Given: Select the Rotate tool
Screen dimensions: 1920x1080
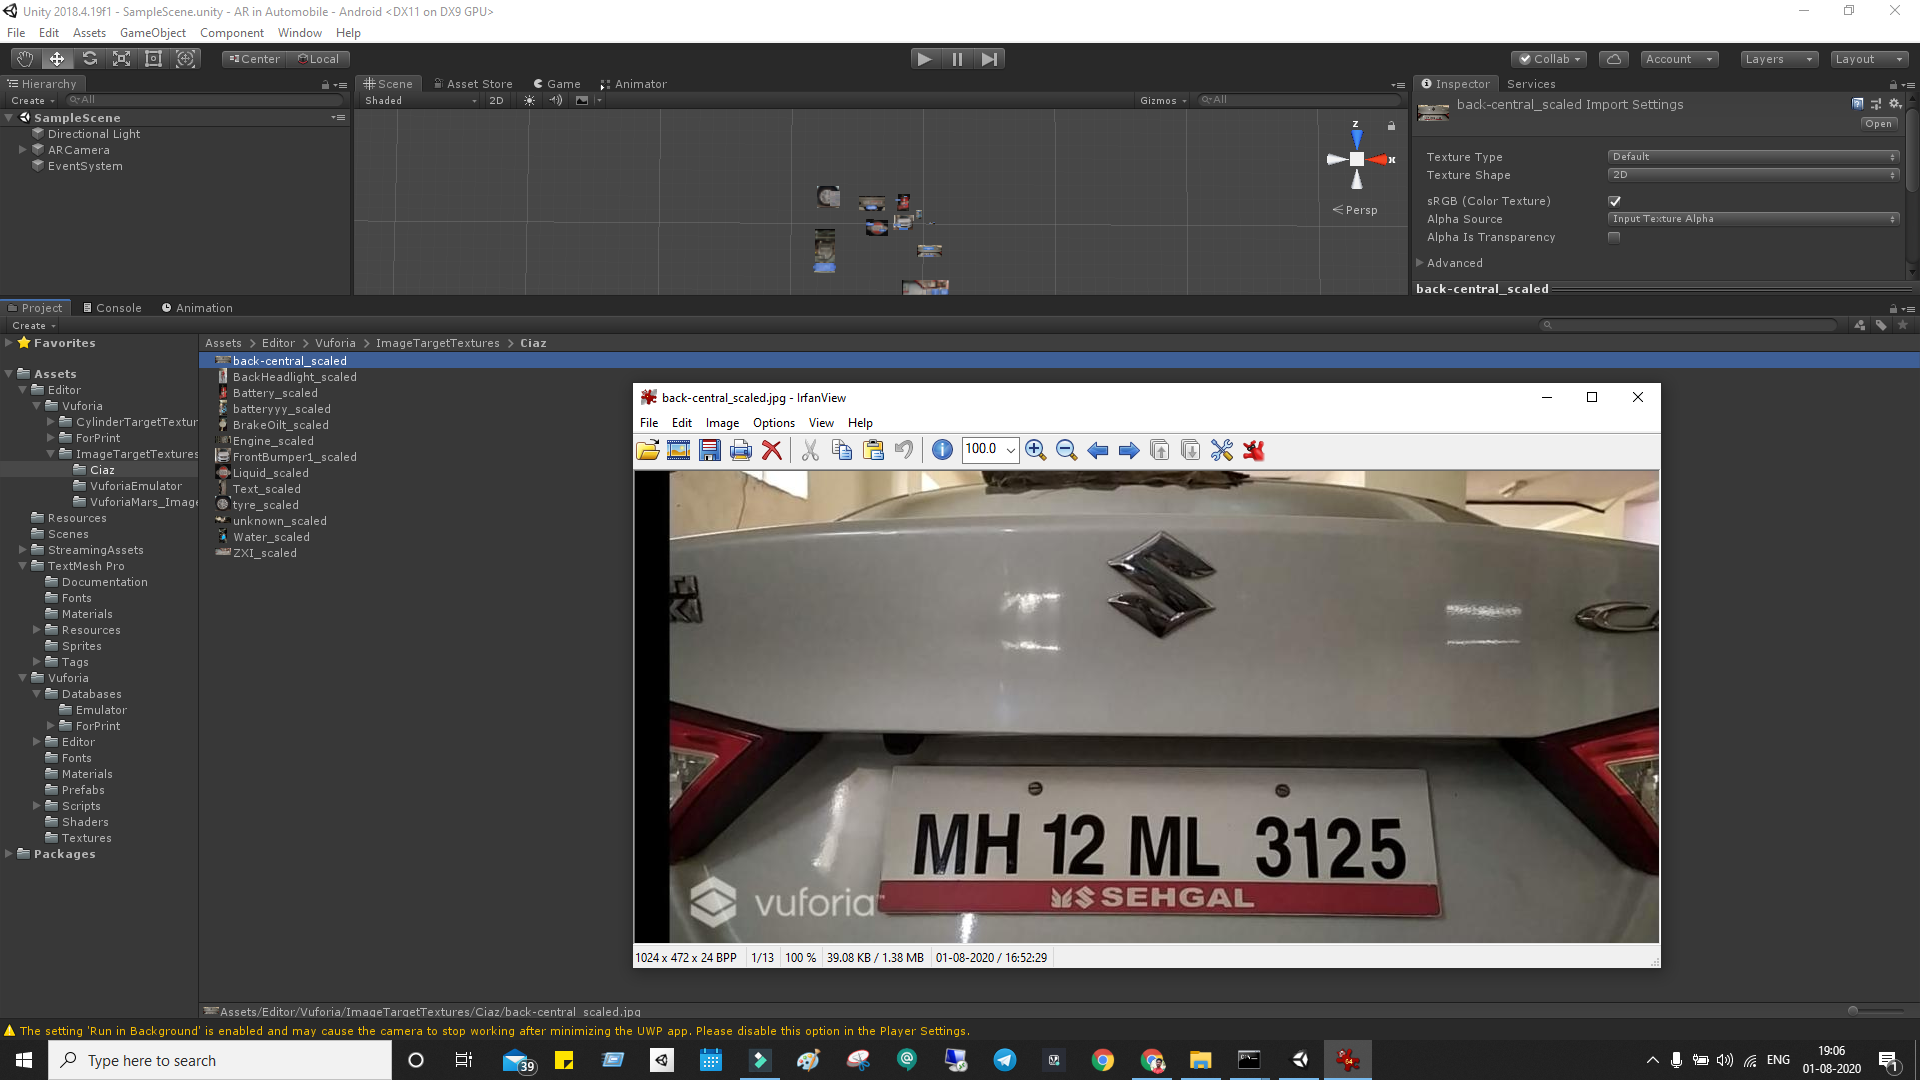Looking at the screenshot, I should pyautogui.click(x=89, y=59).
